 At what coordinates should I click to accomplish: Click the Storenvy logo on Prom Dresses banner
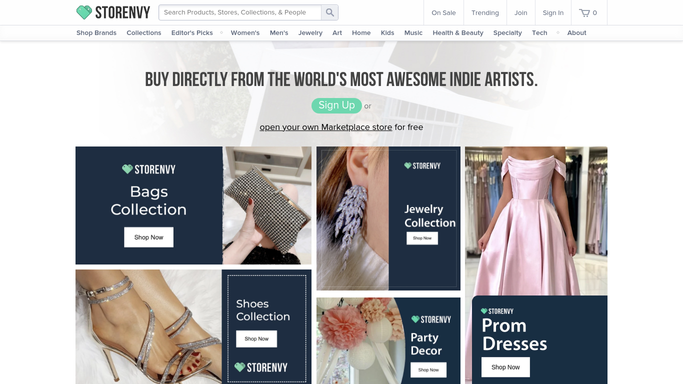tap(497, 311)
